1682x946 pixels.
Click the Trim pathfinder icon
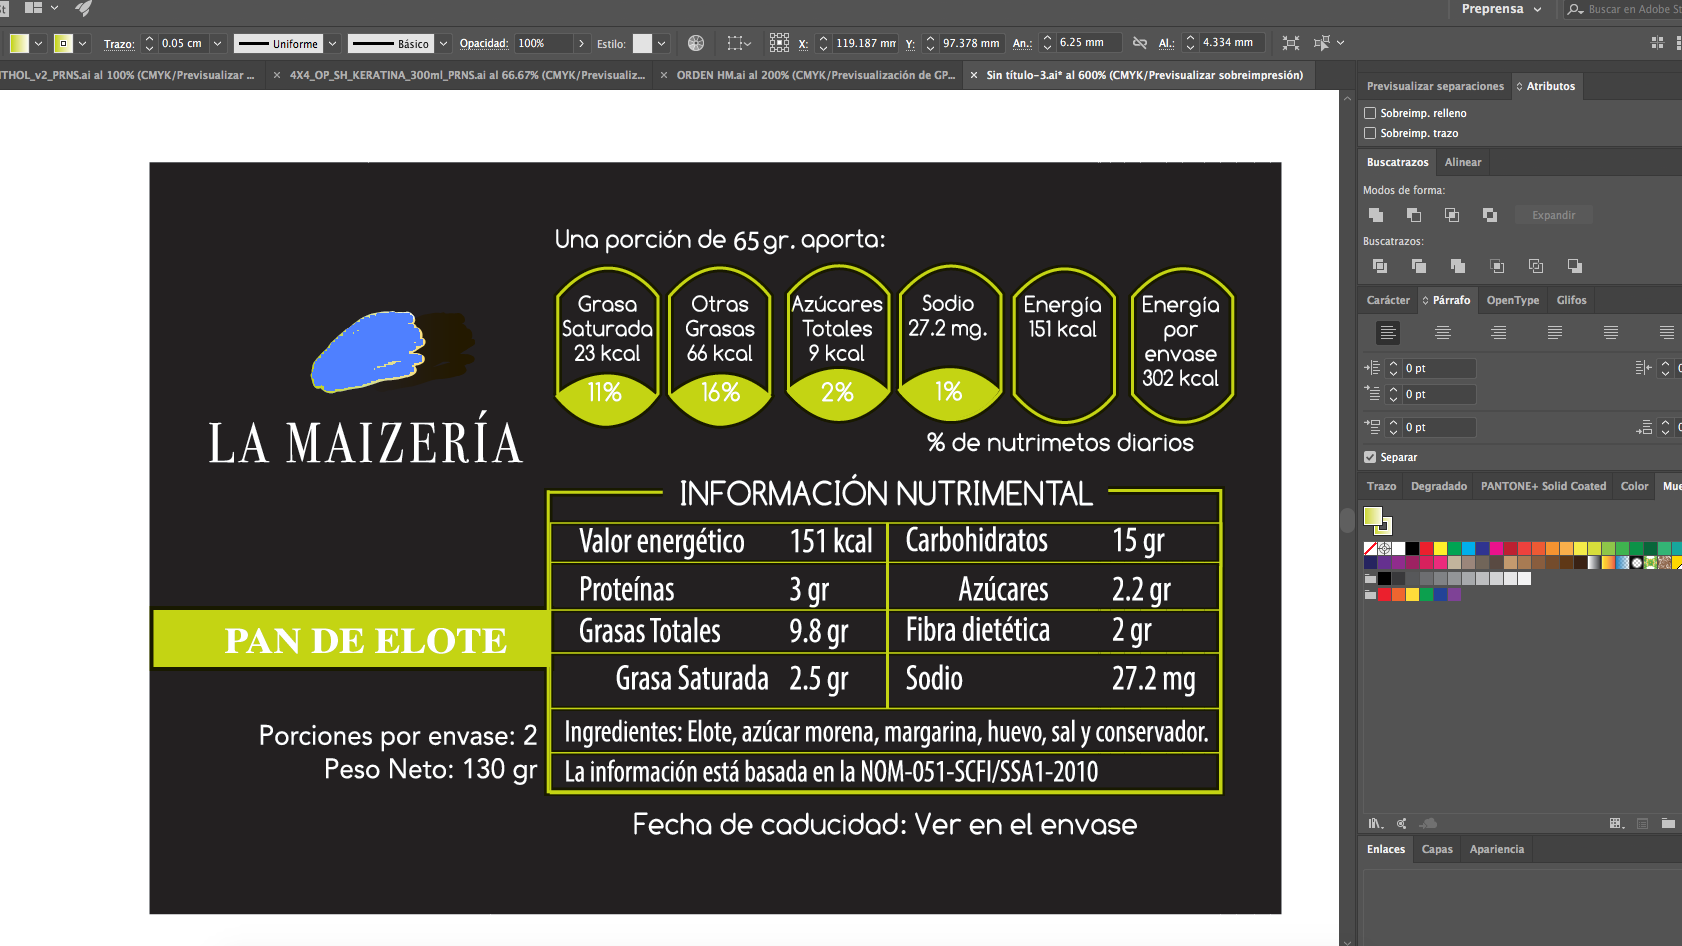coord(1419,266)
